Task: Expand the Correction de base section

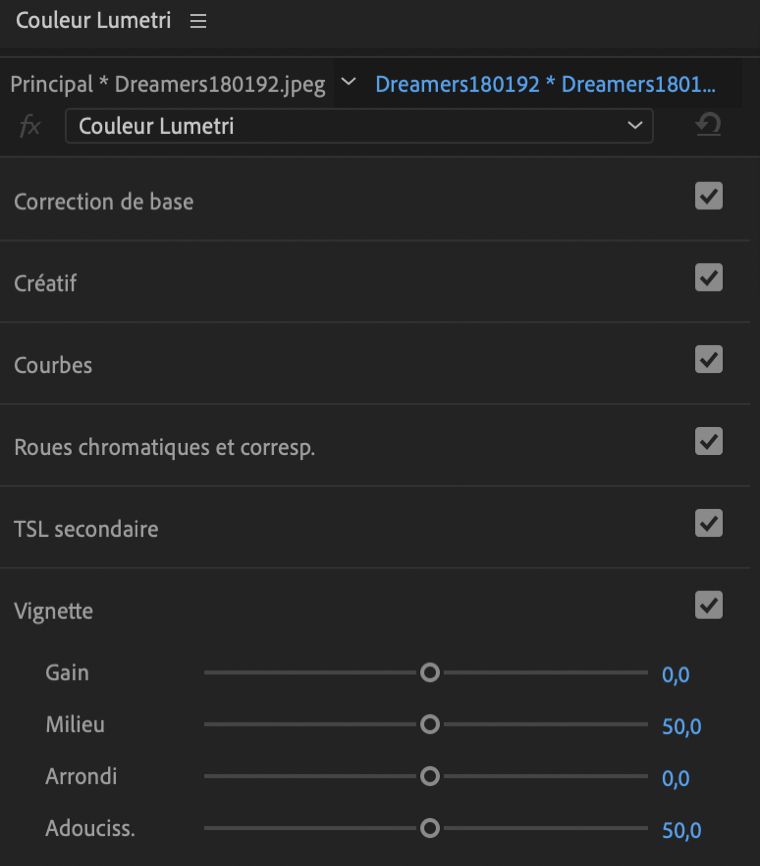Action: coord(104,201)
